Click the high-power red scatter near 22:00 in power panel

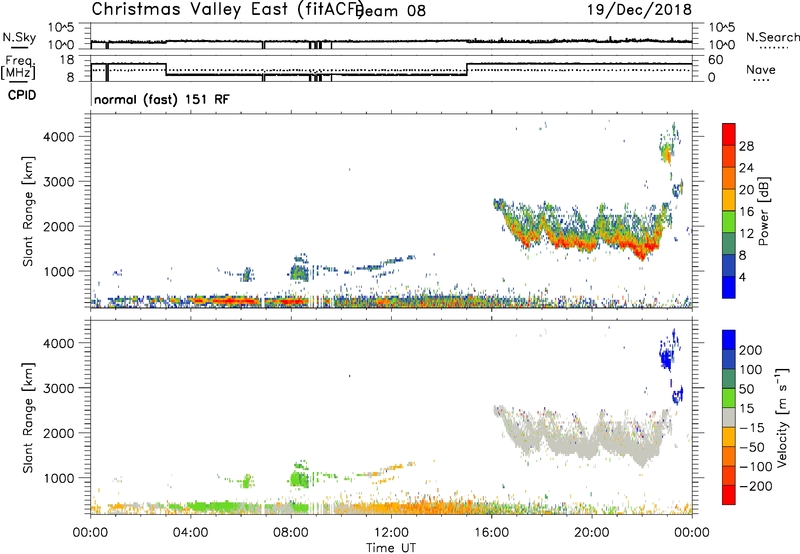(x=642, y=248)
